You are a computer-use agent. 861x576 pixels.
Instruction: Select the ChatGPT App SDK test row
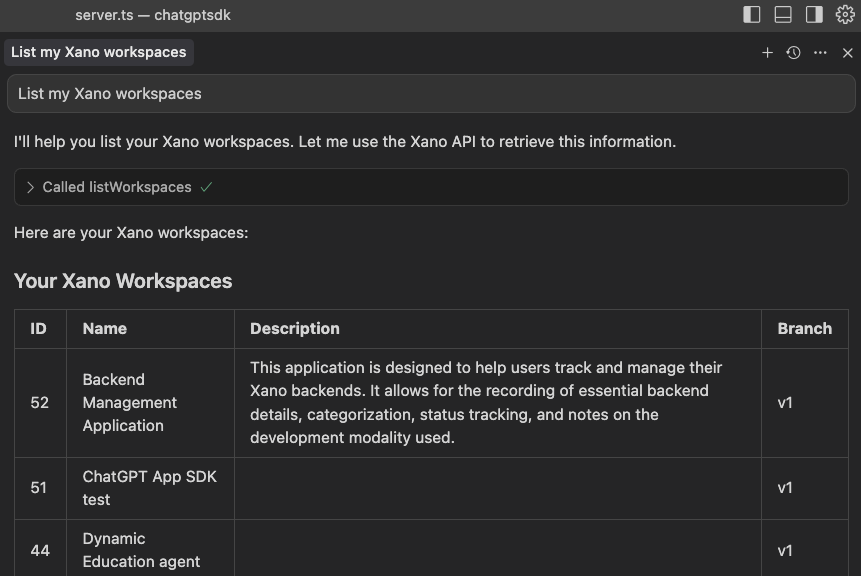(x=149, y=488)
